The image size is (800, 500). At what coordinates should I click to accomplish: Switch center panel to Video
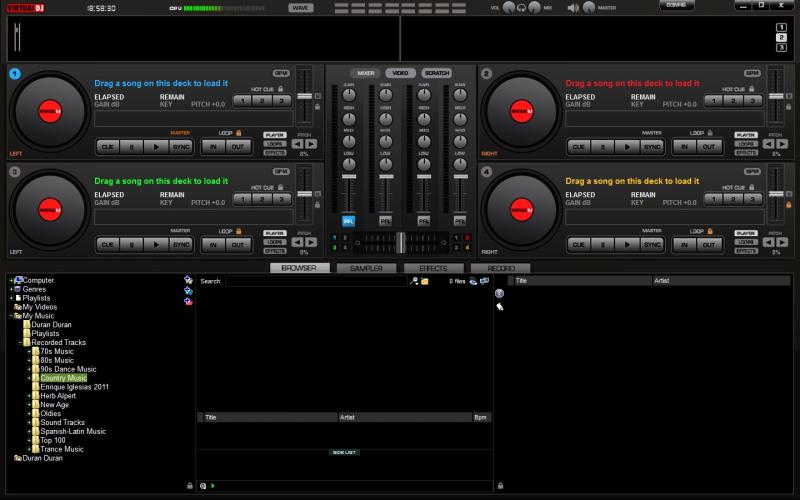[x=401, y=73]
